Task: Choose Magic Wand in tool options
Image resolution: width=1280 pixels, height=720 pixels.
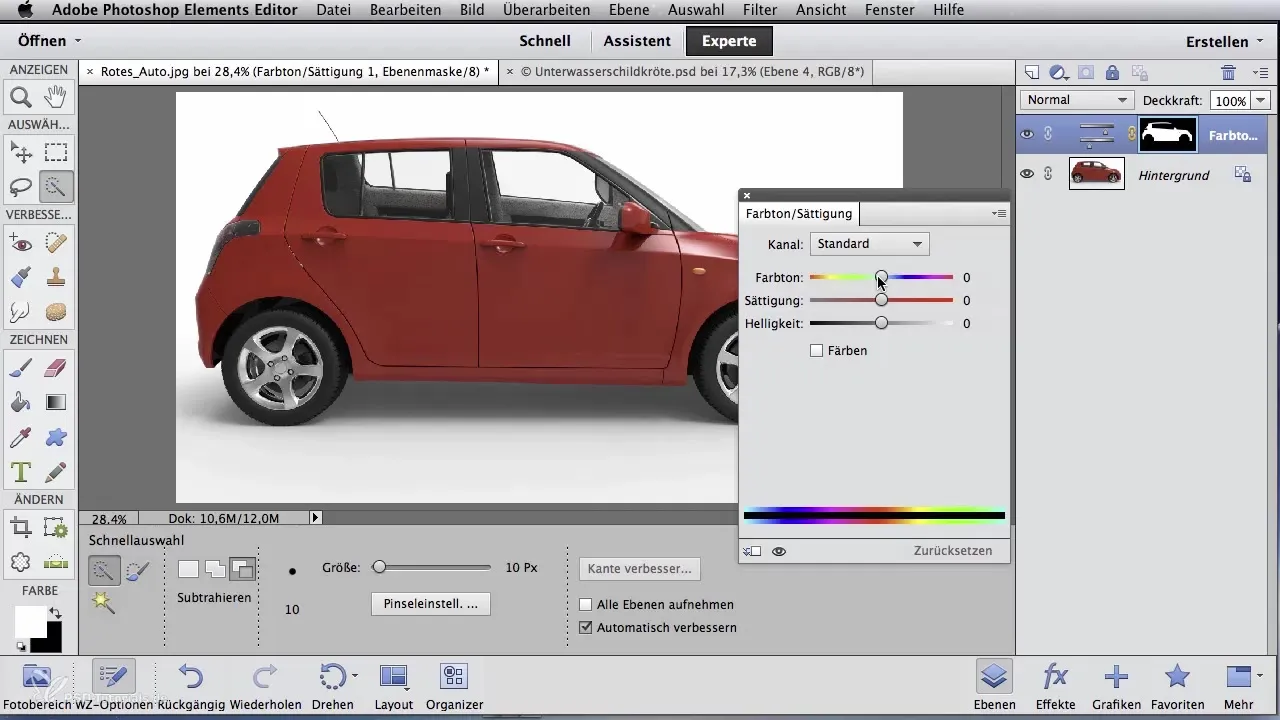Action: [x=102, y=601]
